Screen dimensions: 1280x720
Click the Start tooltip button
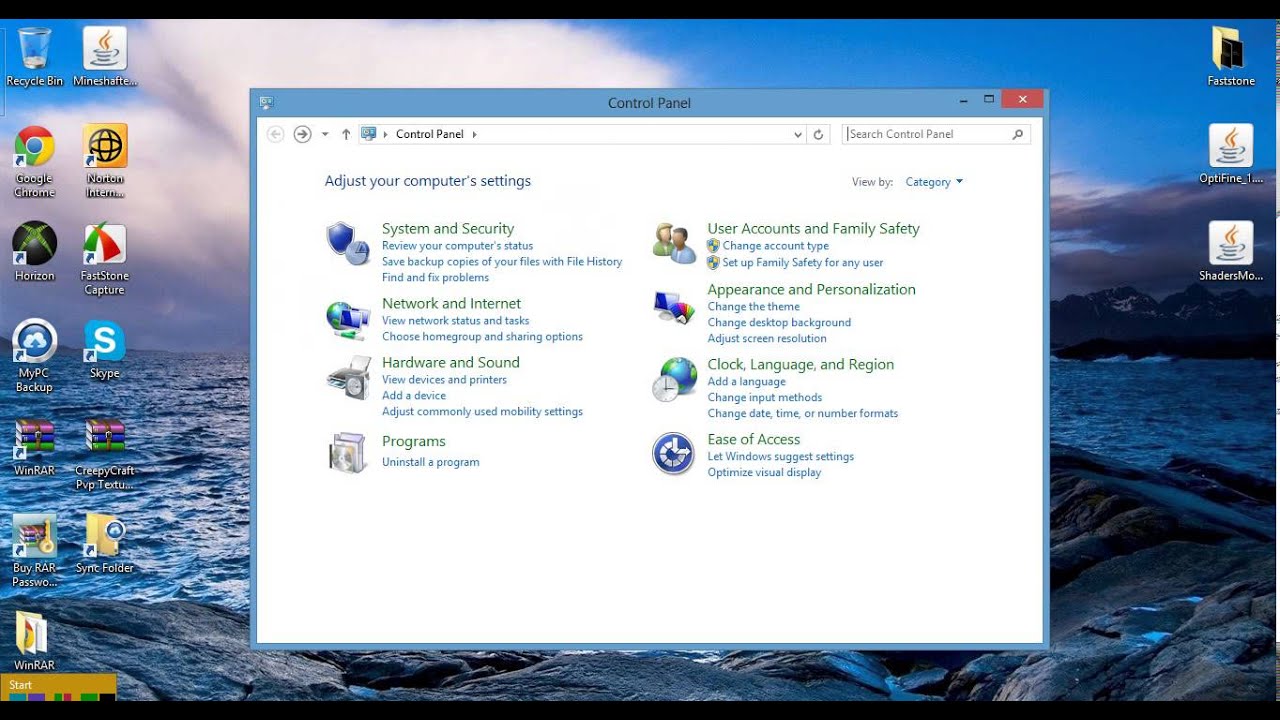point(60,687)
